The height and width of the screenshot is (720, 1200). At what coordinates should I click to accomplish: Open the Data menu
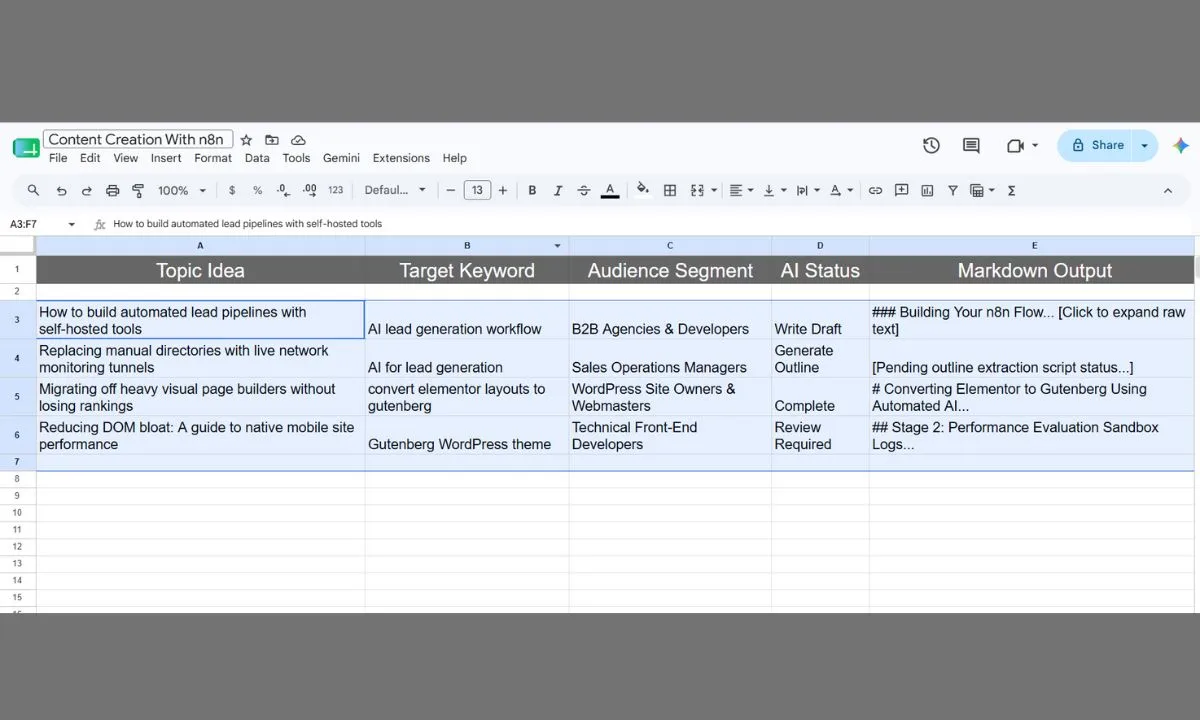click(257, 158)
